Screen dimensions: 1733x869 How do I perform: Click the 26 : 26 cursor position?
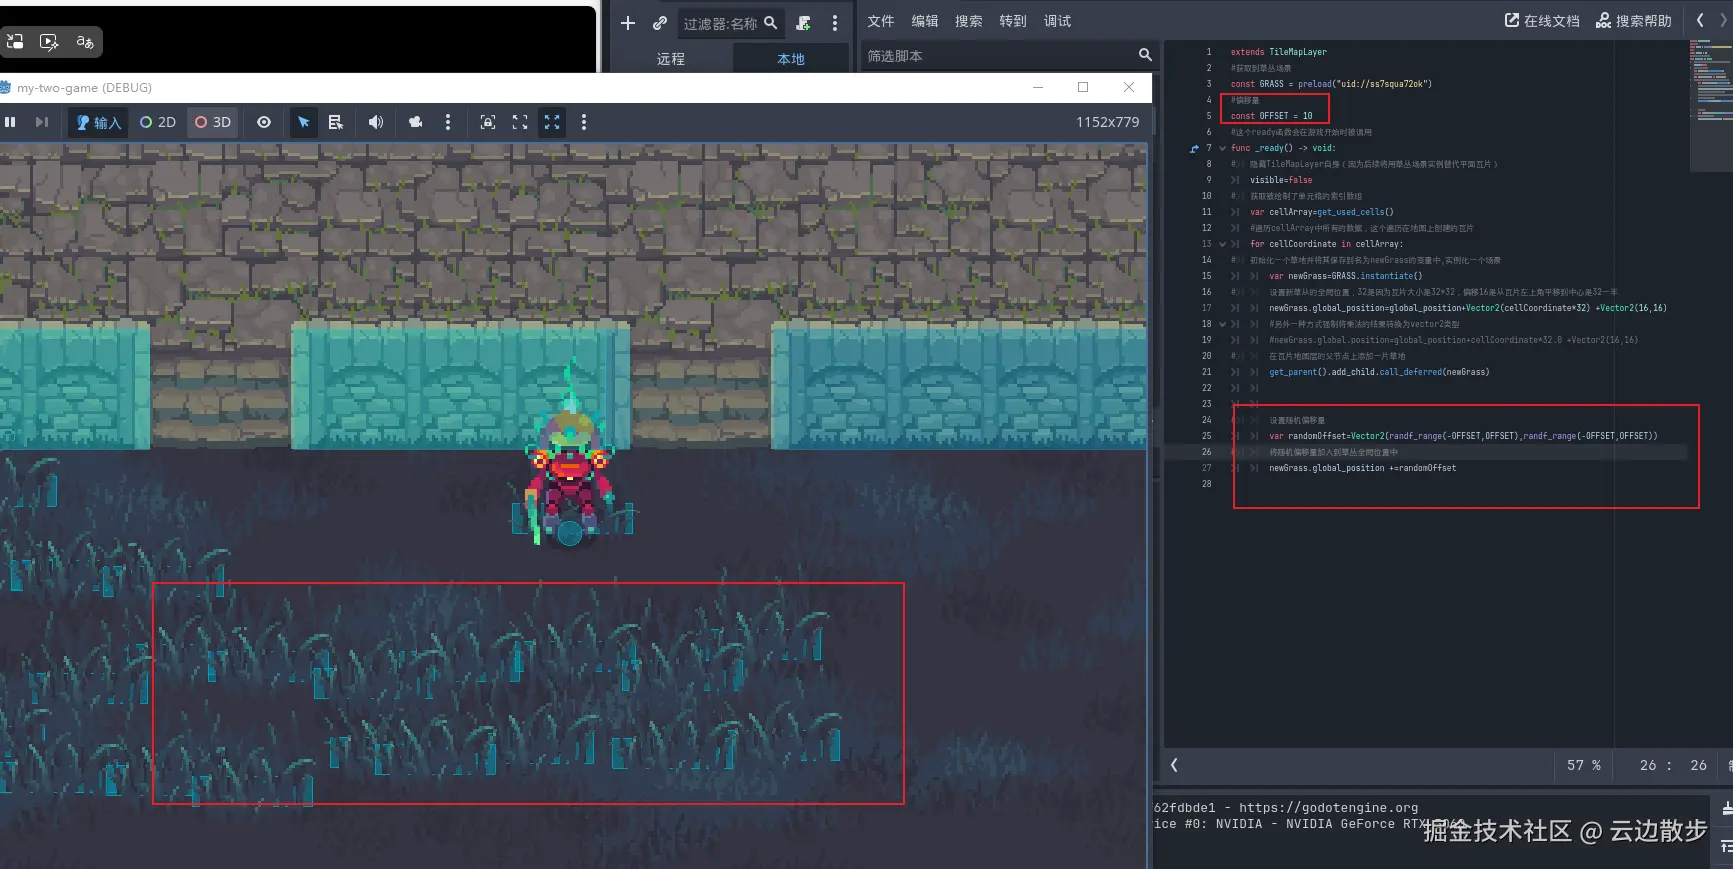click(x=1673, y=765)
